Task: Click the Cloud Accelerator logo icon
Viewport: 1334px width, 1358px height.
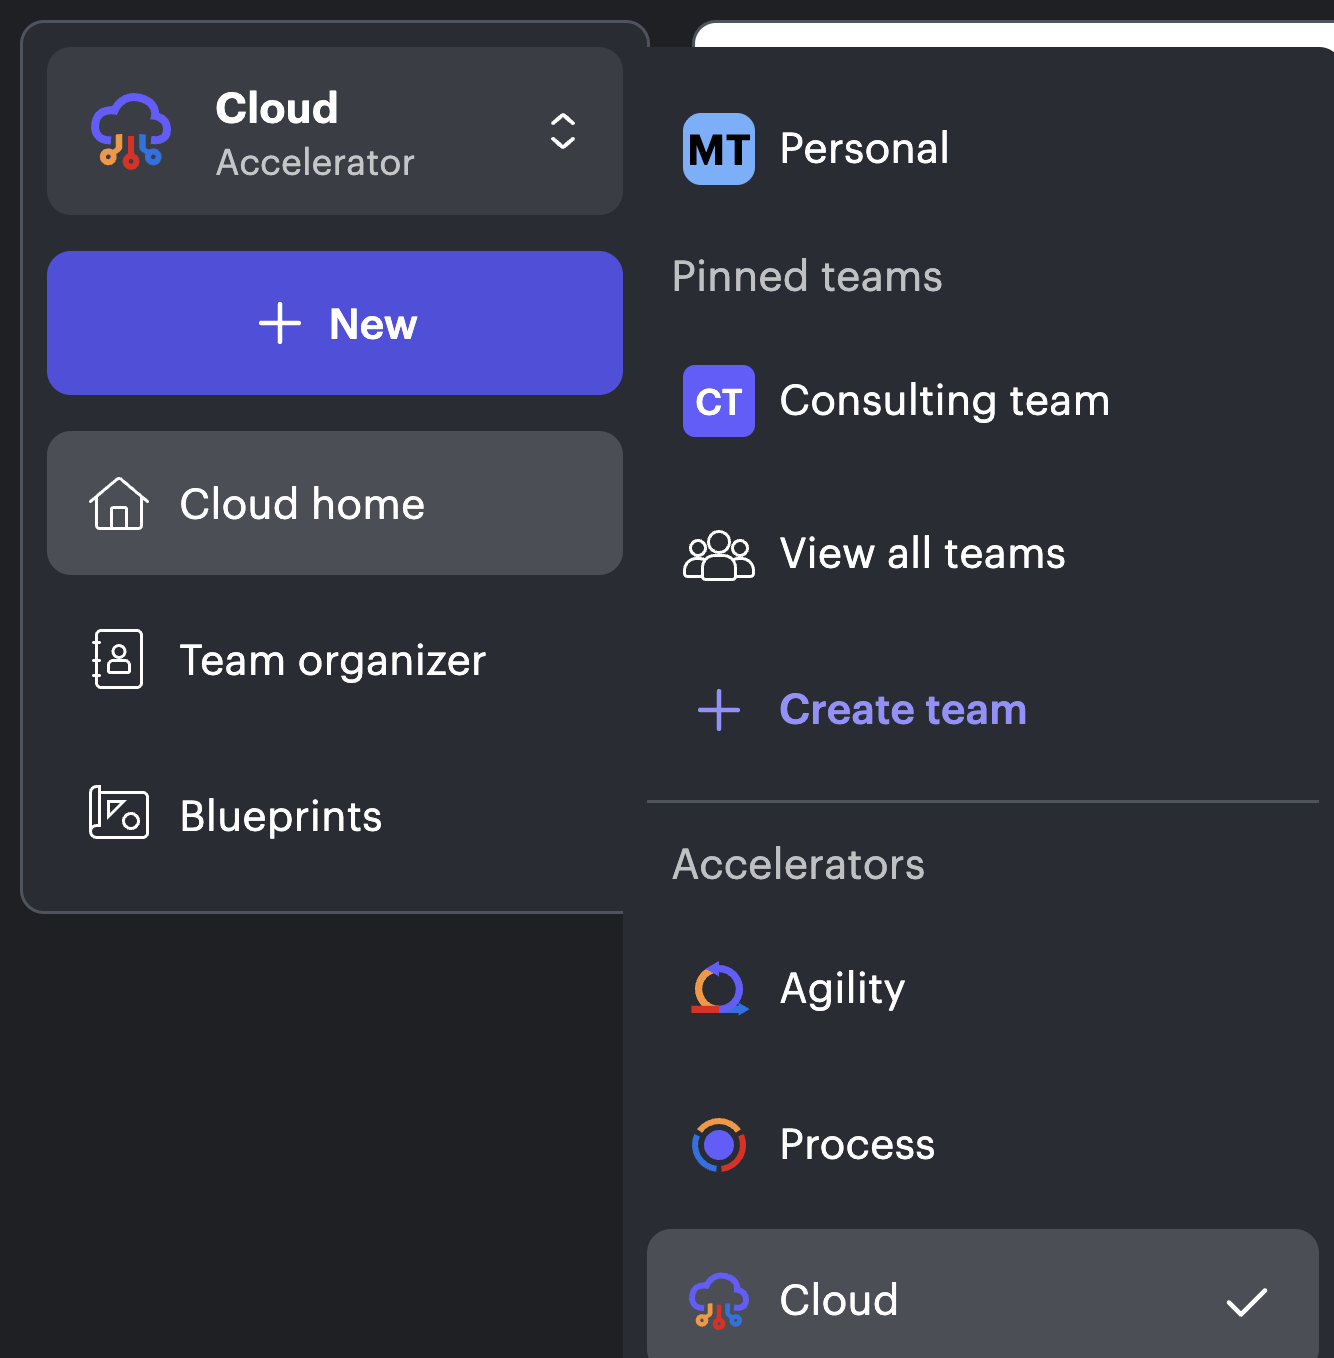Action: point(130,131)
